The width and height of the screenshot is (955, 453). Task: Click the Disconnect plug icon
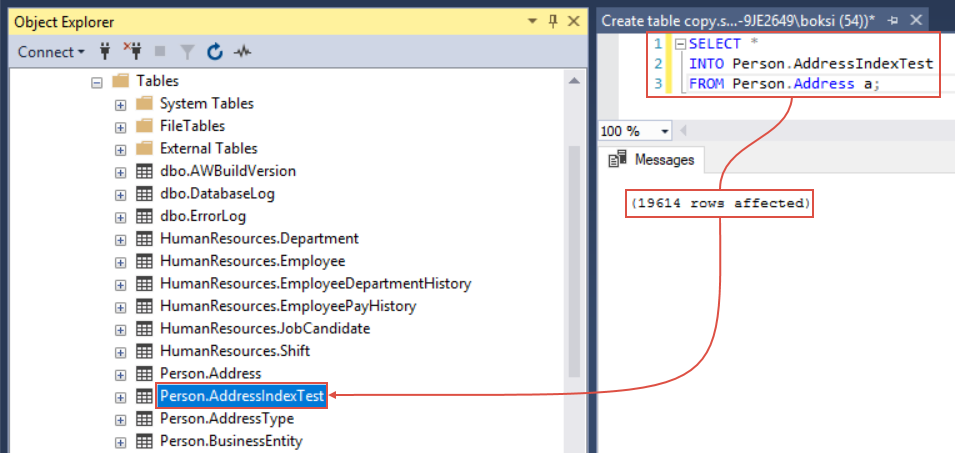132,51
